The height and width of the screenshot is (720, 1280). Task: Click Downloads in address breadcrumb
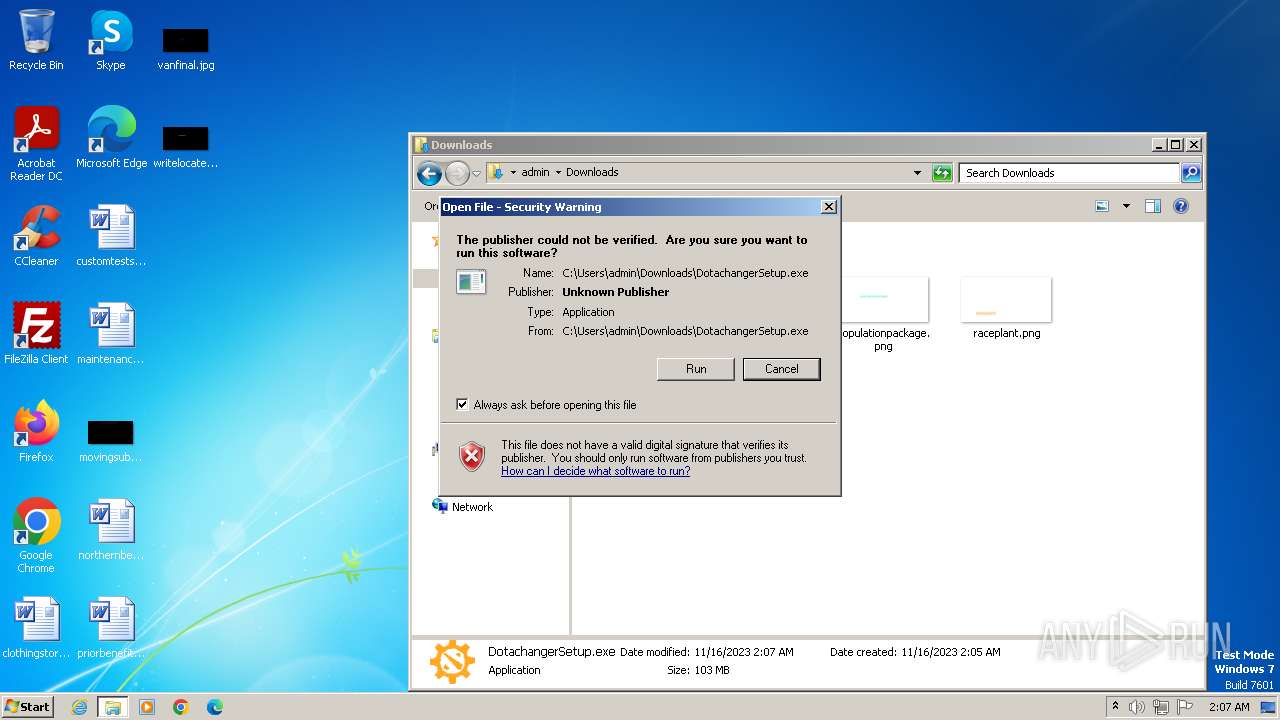click(592, 172)
